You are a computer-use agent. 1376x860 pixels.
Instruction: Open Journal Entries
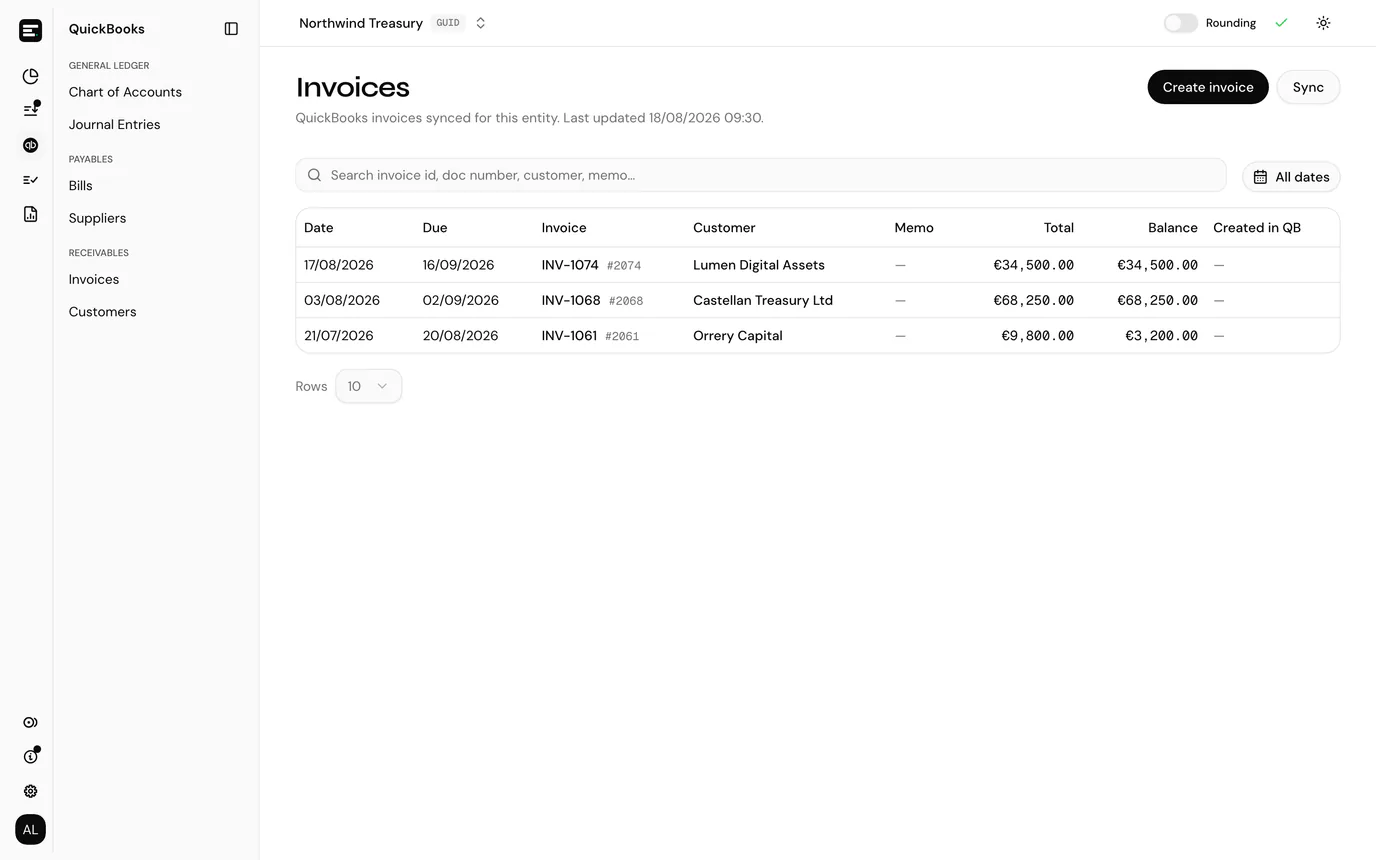coord(114,125)
